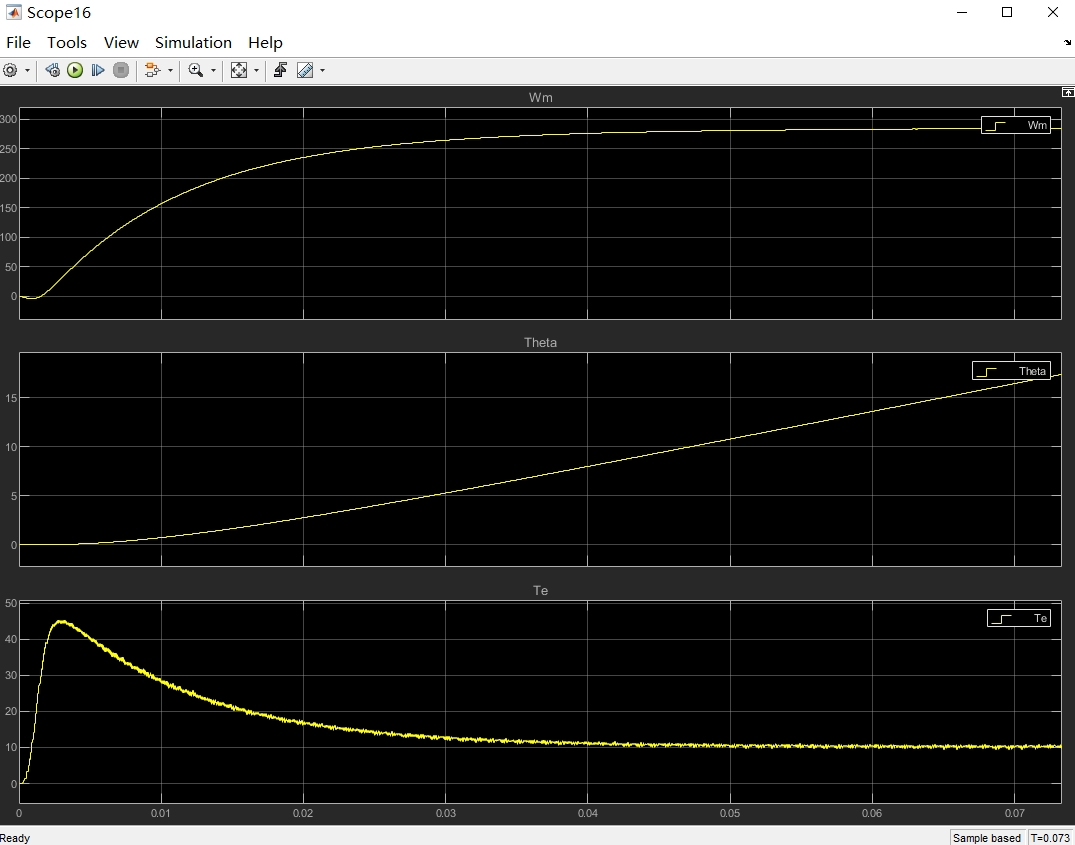Click the Wm legend entry
The width and height of the screenshot is (1075, 845).
[x=1015, y=125]
